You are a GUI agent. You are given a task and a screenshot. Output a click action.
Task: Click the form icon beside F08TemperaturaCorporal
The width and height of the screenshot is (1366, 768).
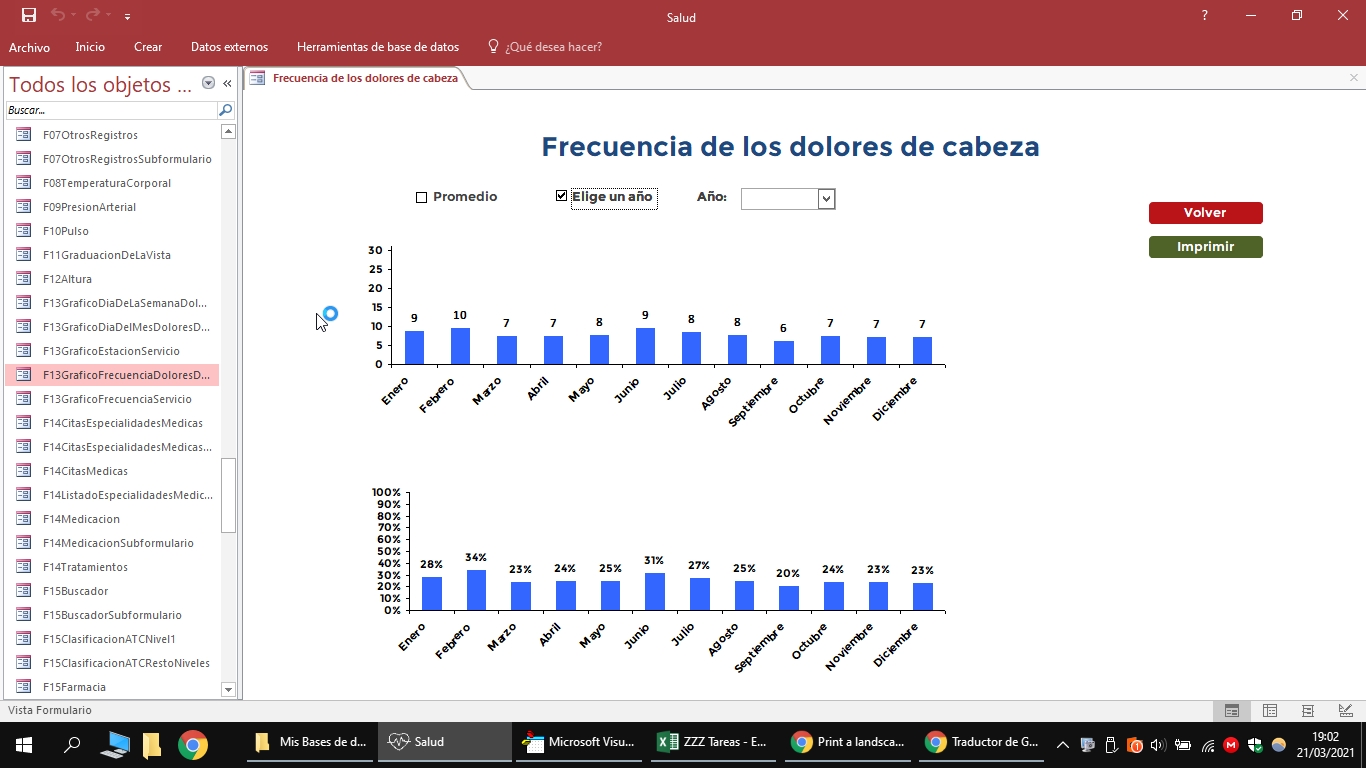(x=23, y=183)
